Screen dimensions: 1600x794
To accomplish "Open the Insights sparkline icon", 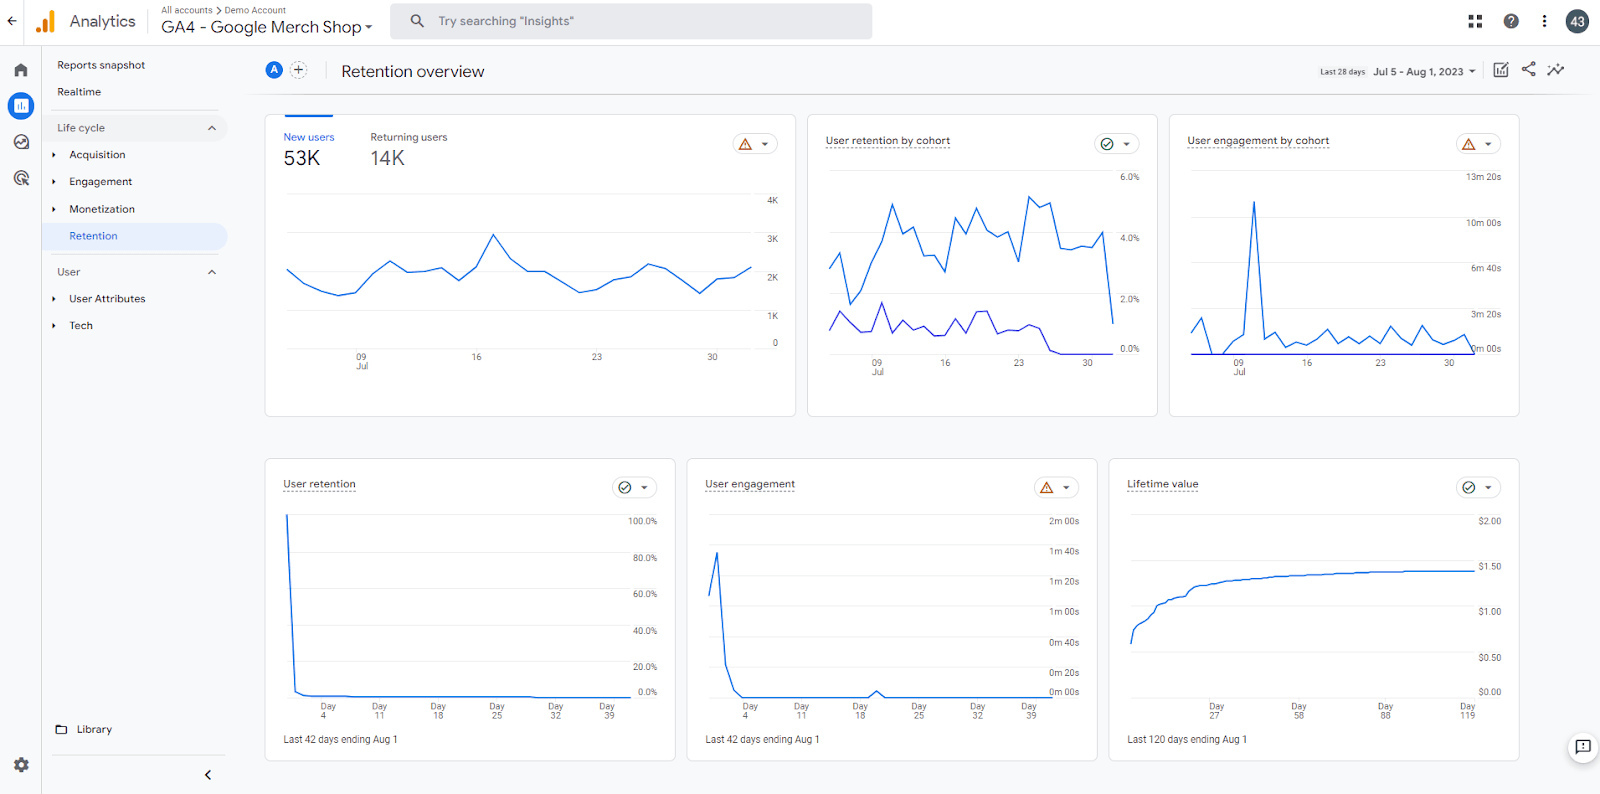I will click(1555, 70).
